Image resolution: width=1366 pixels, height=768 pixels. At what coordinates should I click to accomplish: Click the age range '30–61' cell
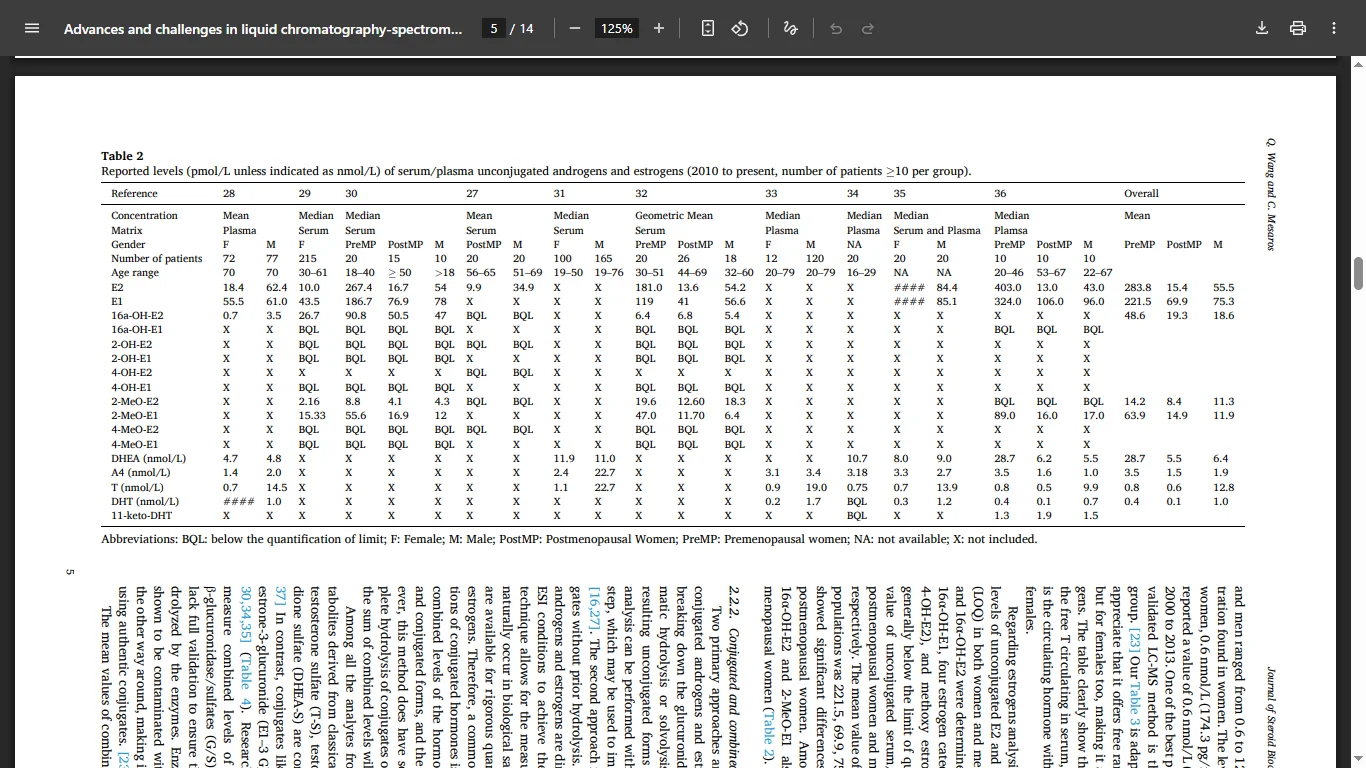coord(313,273)
